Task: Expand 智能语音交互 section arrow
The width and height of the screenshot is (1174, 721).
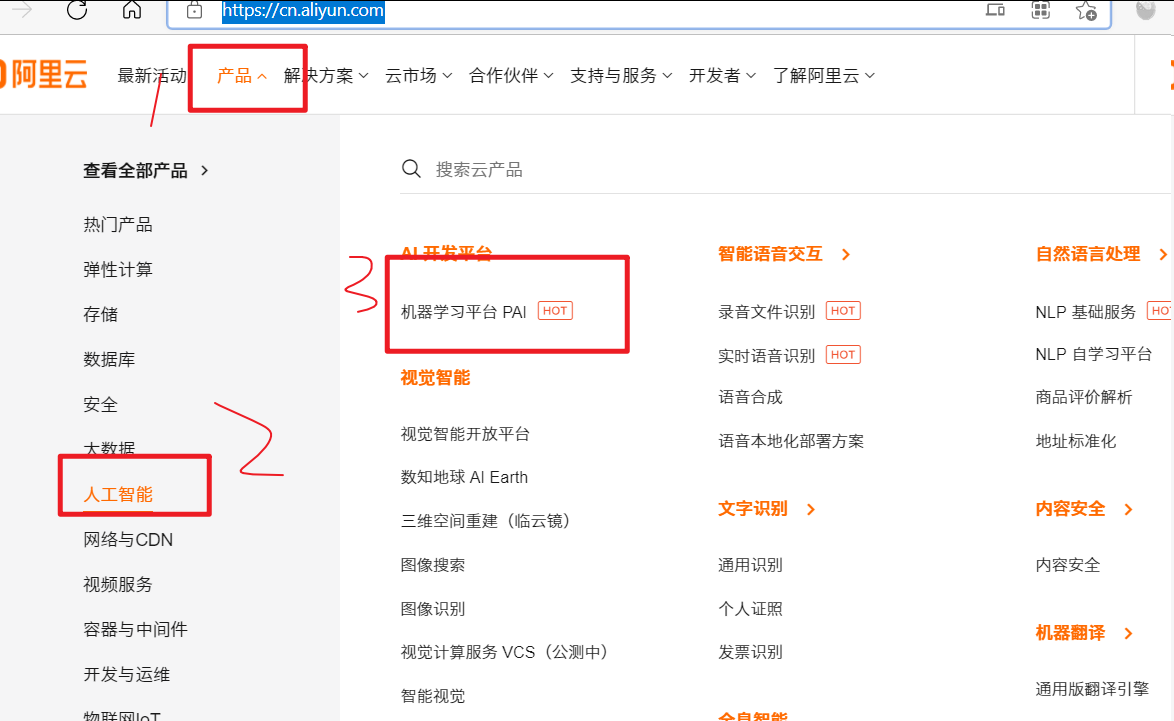Action: point(846,255)
